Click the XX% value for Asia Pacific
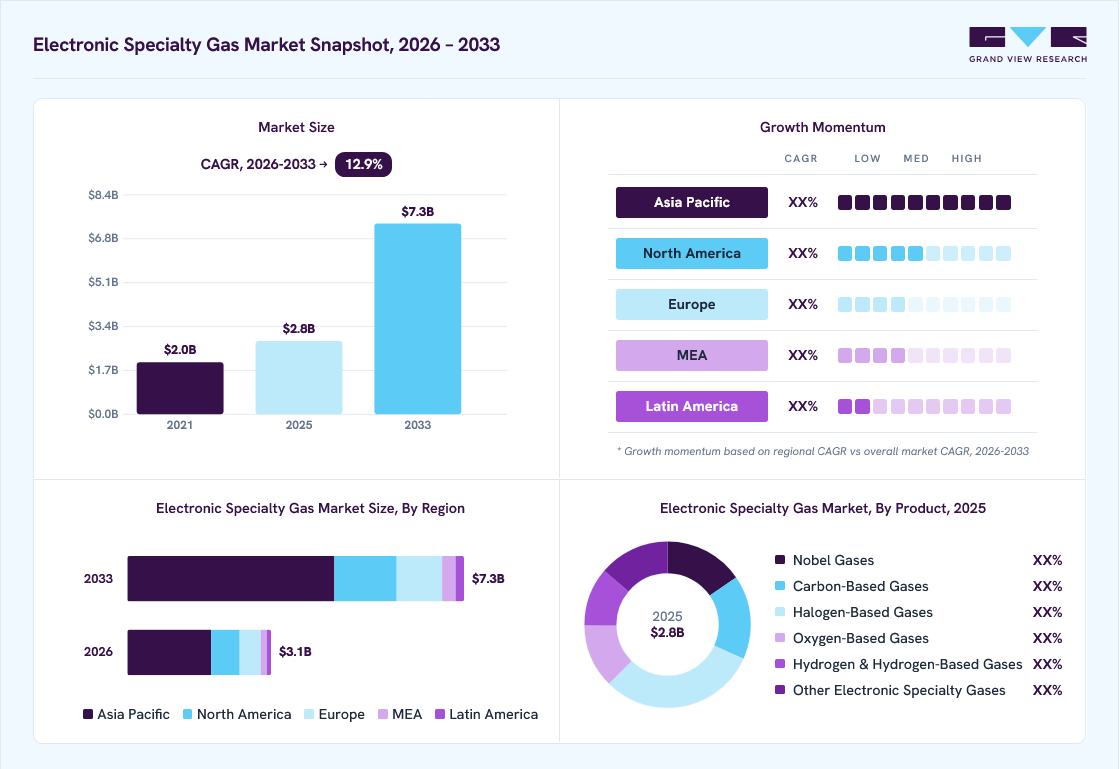Screen dimensions: 1120x769 (x=803, y=203)
